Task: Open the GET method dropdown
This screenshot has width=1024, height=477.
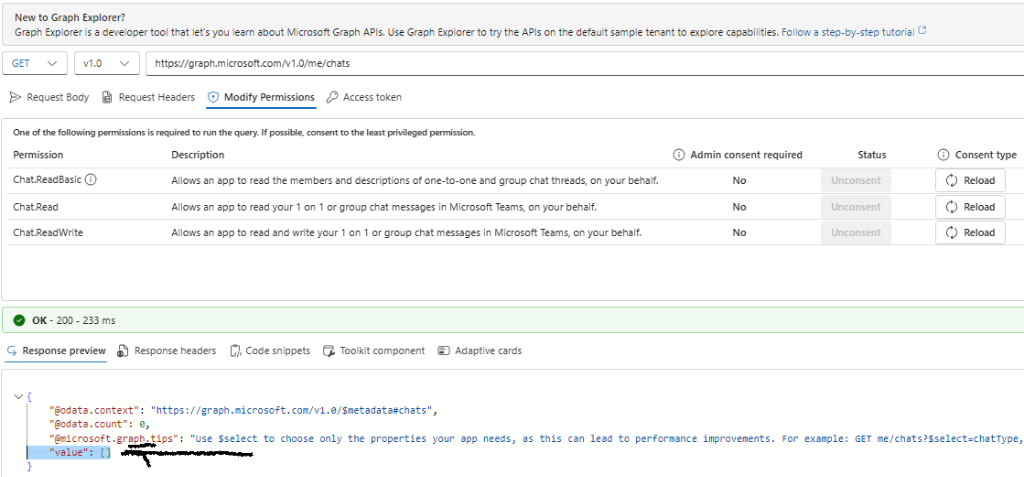Action: [x=35, y=64]
